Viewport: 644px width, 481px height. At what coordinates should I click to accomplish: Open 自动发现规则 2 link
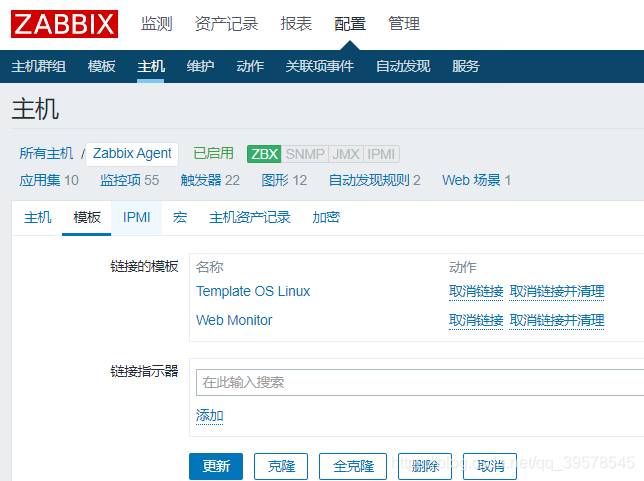[375, 180]
